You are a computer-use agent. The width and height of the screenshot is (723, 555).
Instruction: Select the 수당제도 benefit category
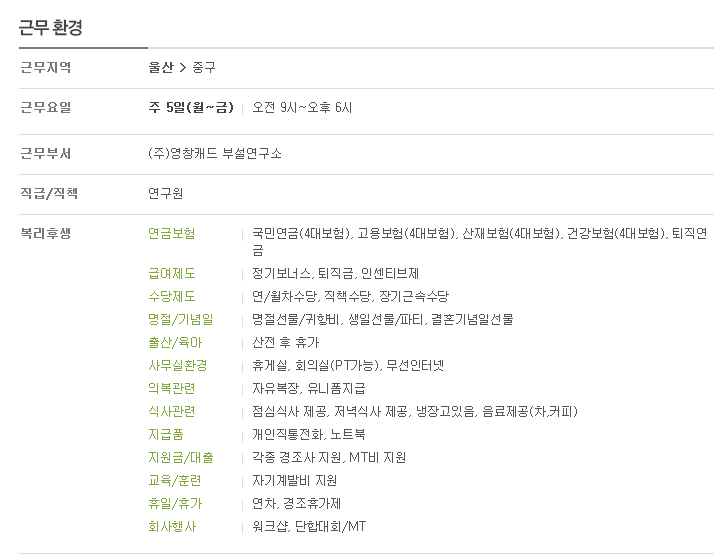pyautogui.click(x=172, y=296)
